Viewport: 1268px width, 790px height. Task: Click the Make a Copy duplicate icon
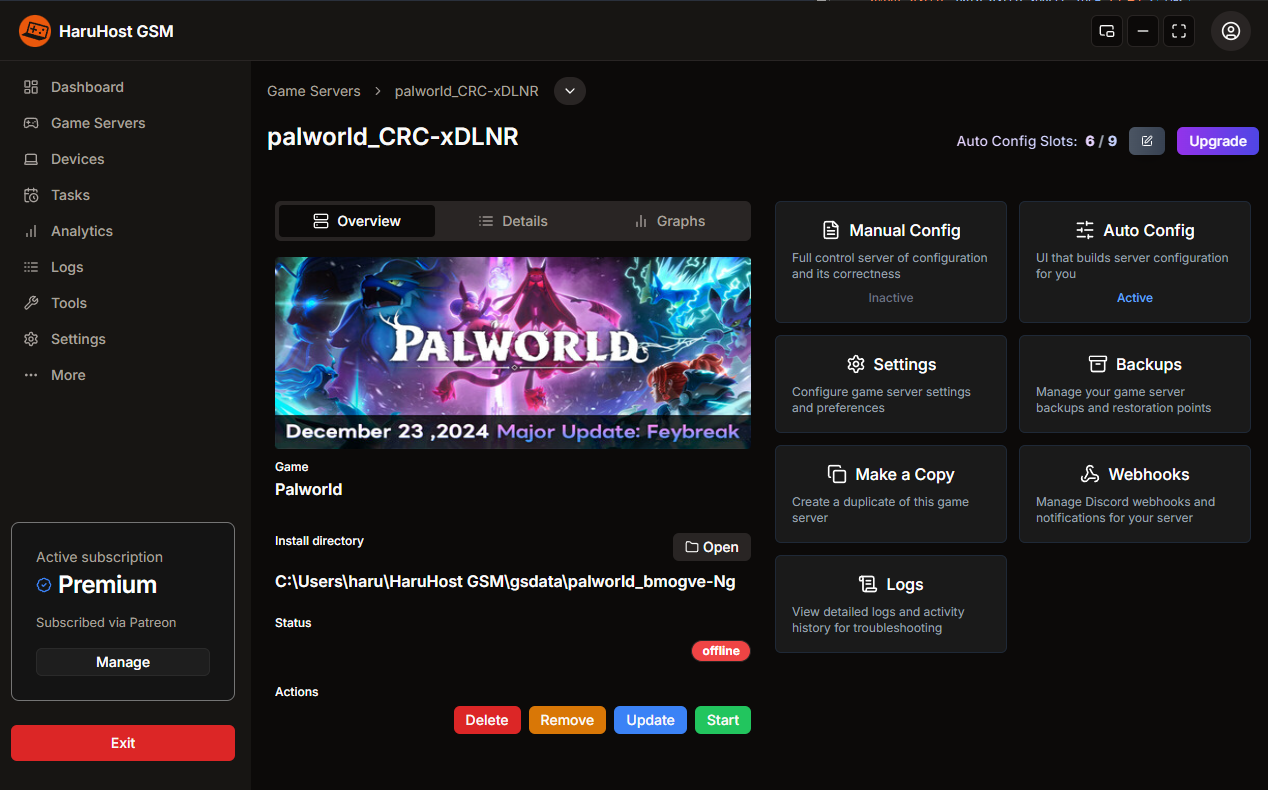pyautogui.click(x=837, y=474)
